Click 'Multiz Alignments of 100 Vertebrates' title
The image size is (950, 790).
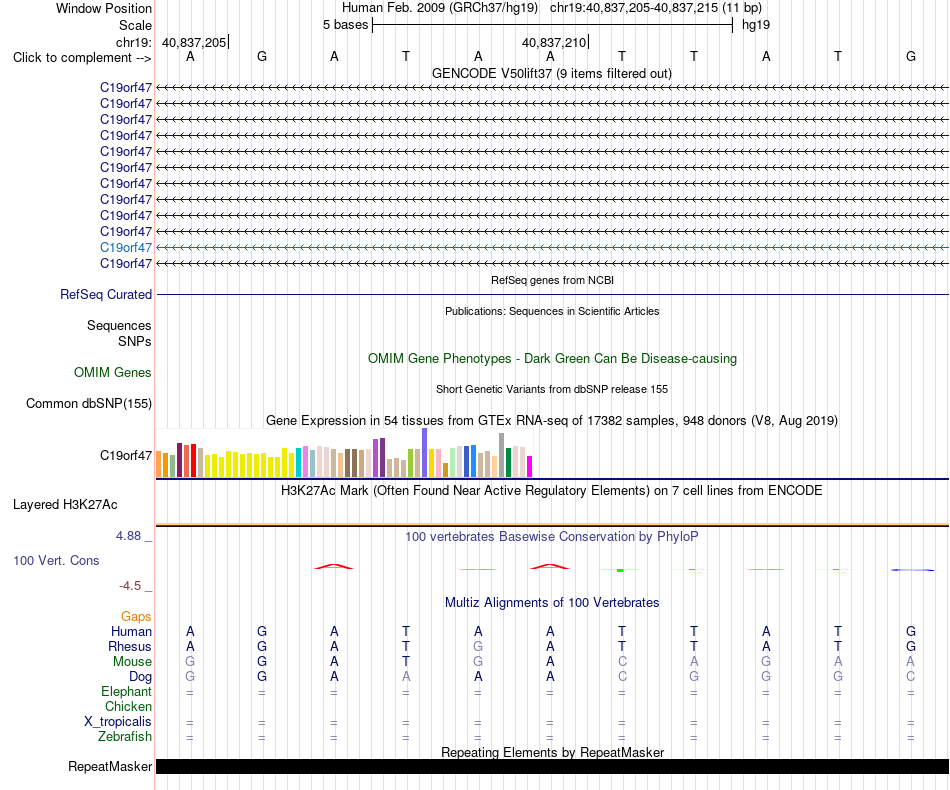(x=552, y=603)
